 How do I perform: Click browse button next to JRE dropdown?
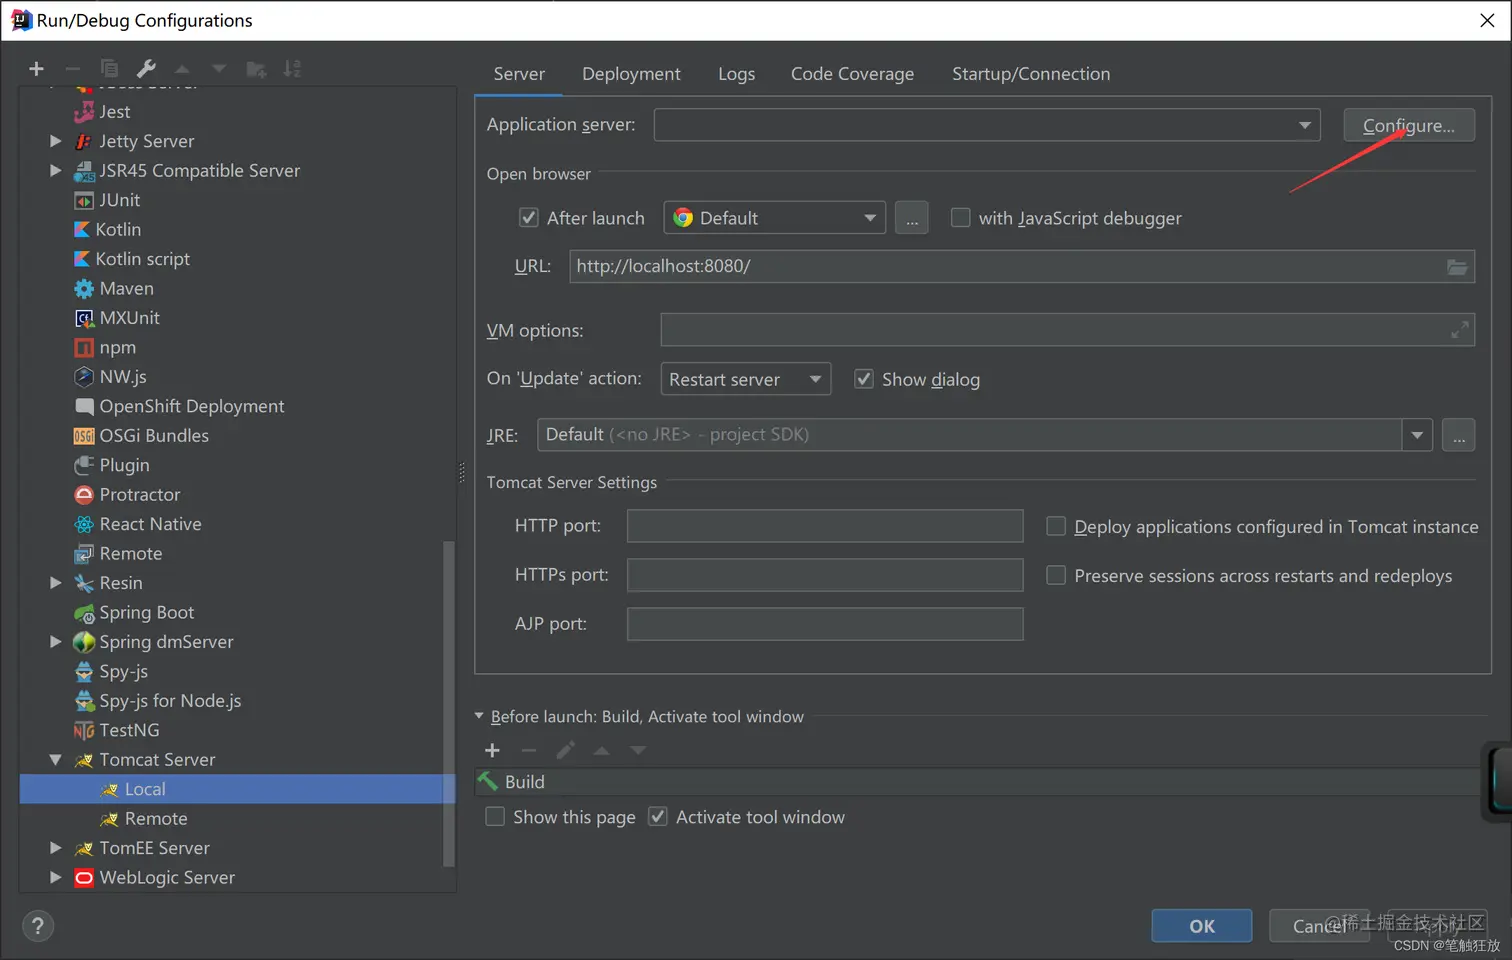click(1459, 436)
